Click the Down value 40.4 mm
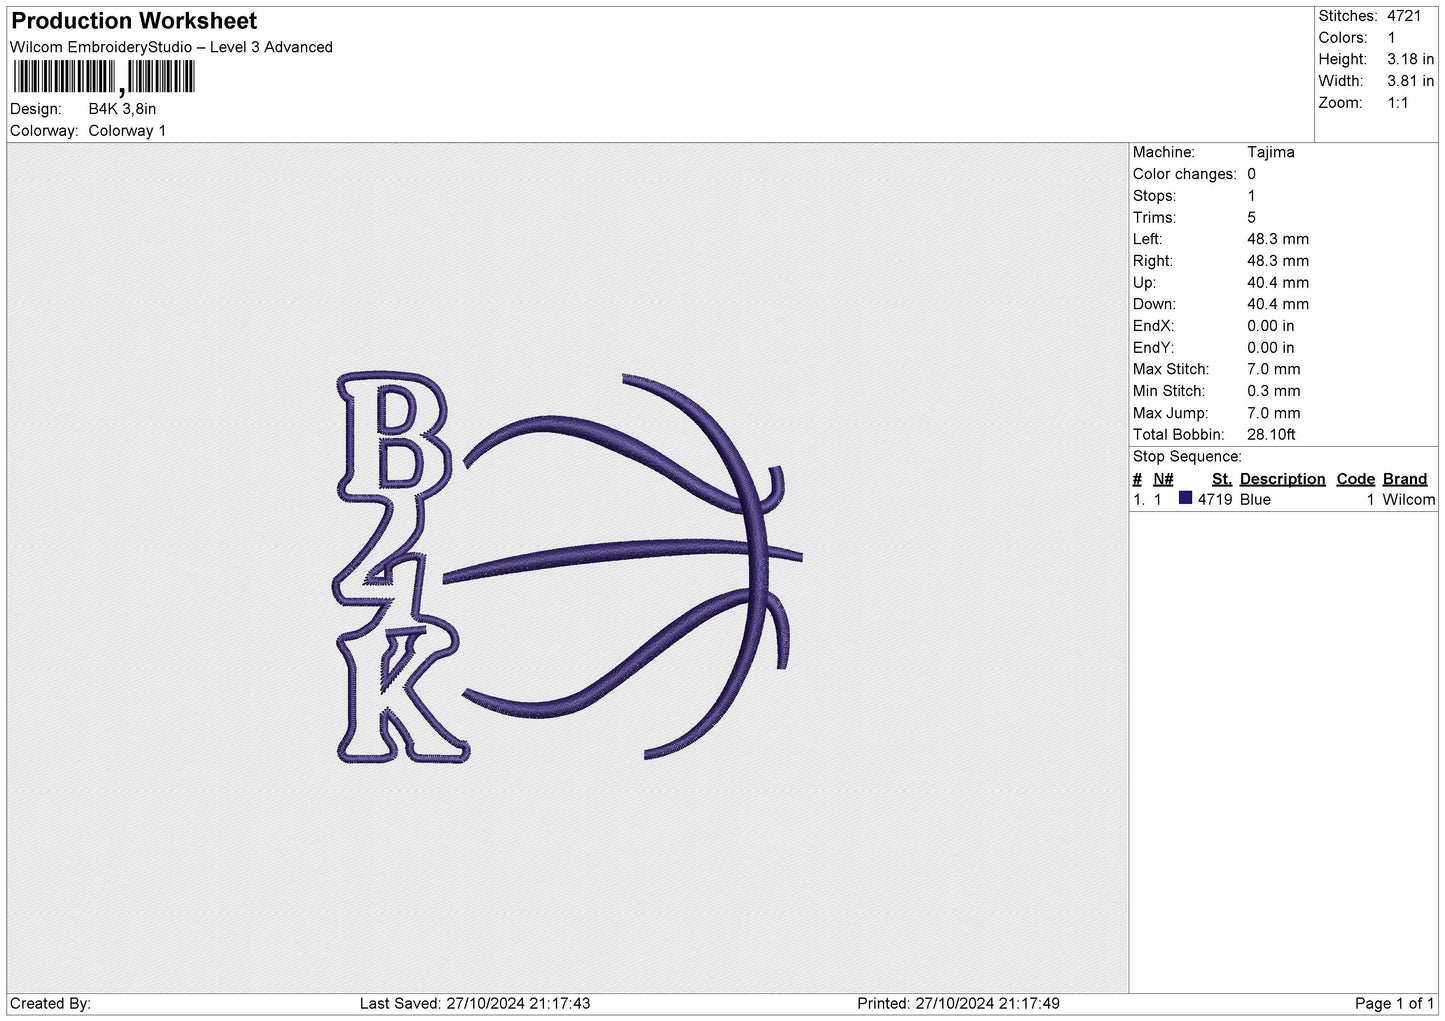The height and width of the screenshot is (1021, 1445). [x=1277, y=304]
